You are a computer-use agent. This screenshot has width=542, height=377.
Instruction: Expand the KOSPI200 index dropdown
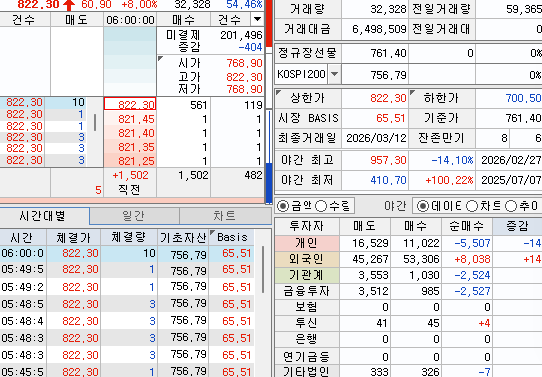[334, 74]
